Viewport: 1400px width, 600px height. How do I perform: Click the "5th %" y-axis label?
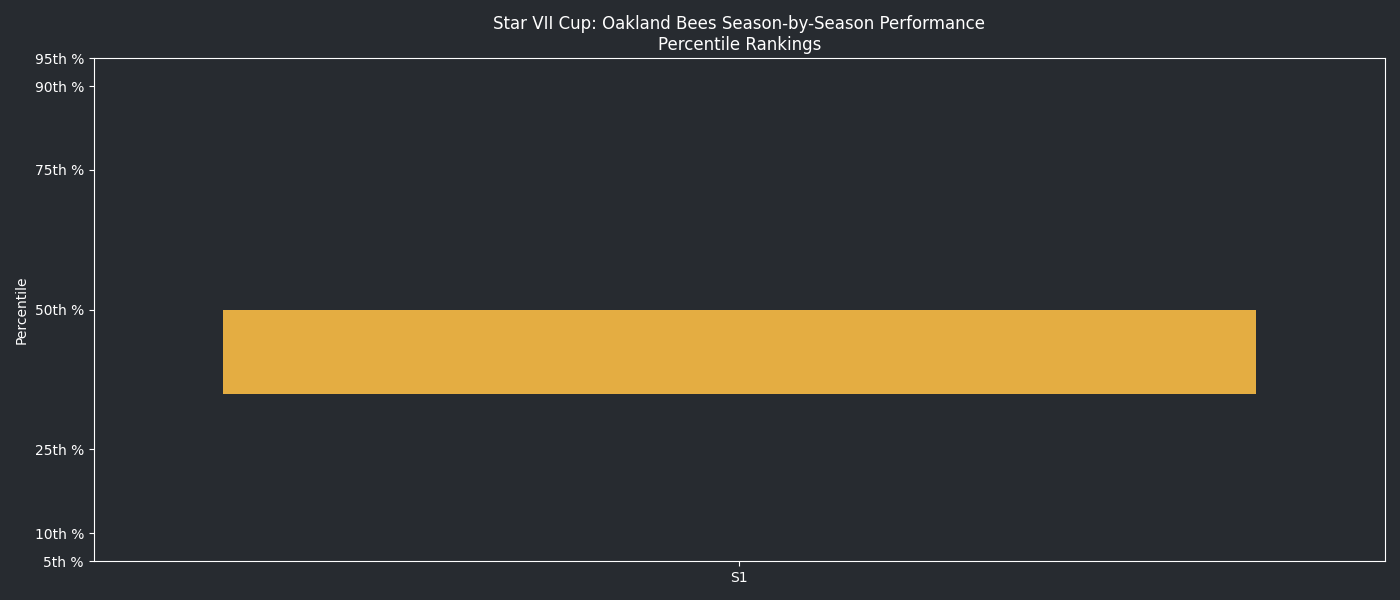pyautogui.click(x=63, y=562)
